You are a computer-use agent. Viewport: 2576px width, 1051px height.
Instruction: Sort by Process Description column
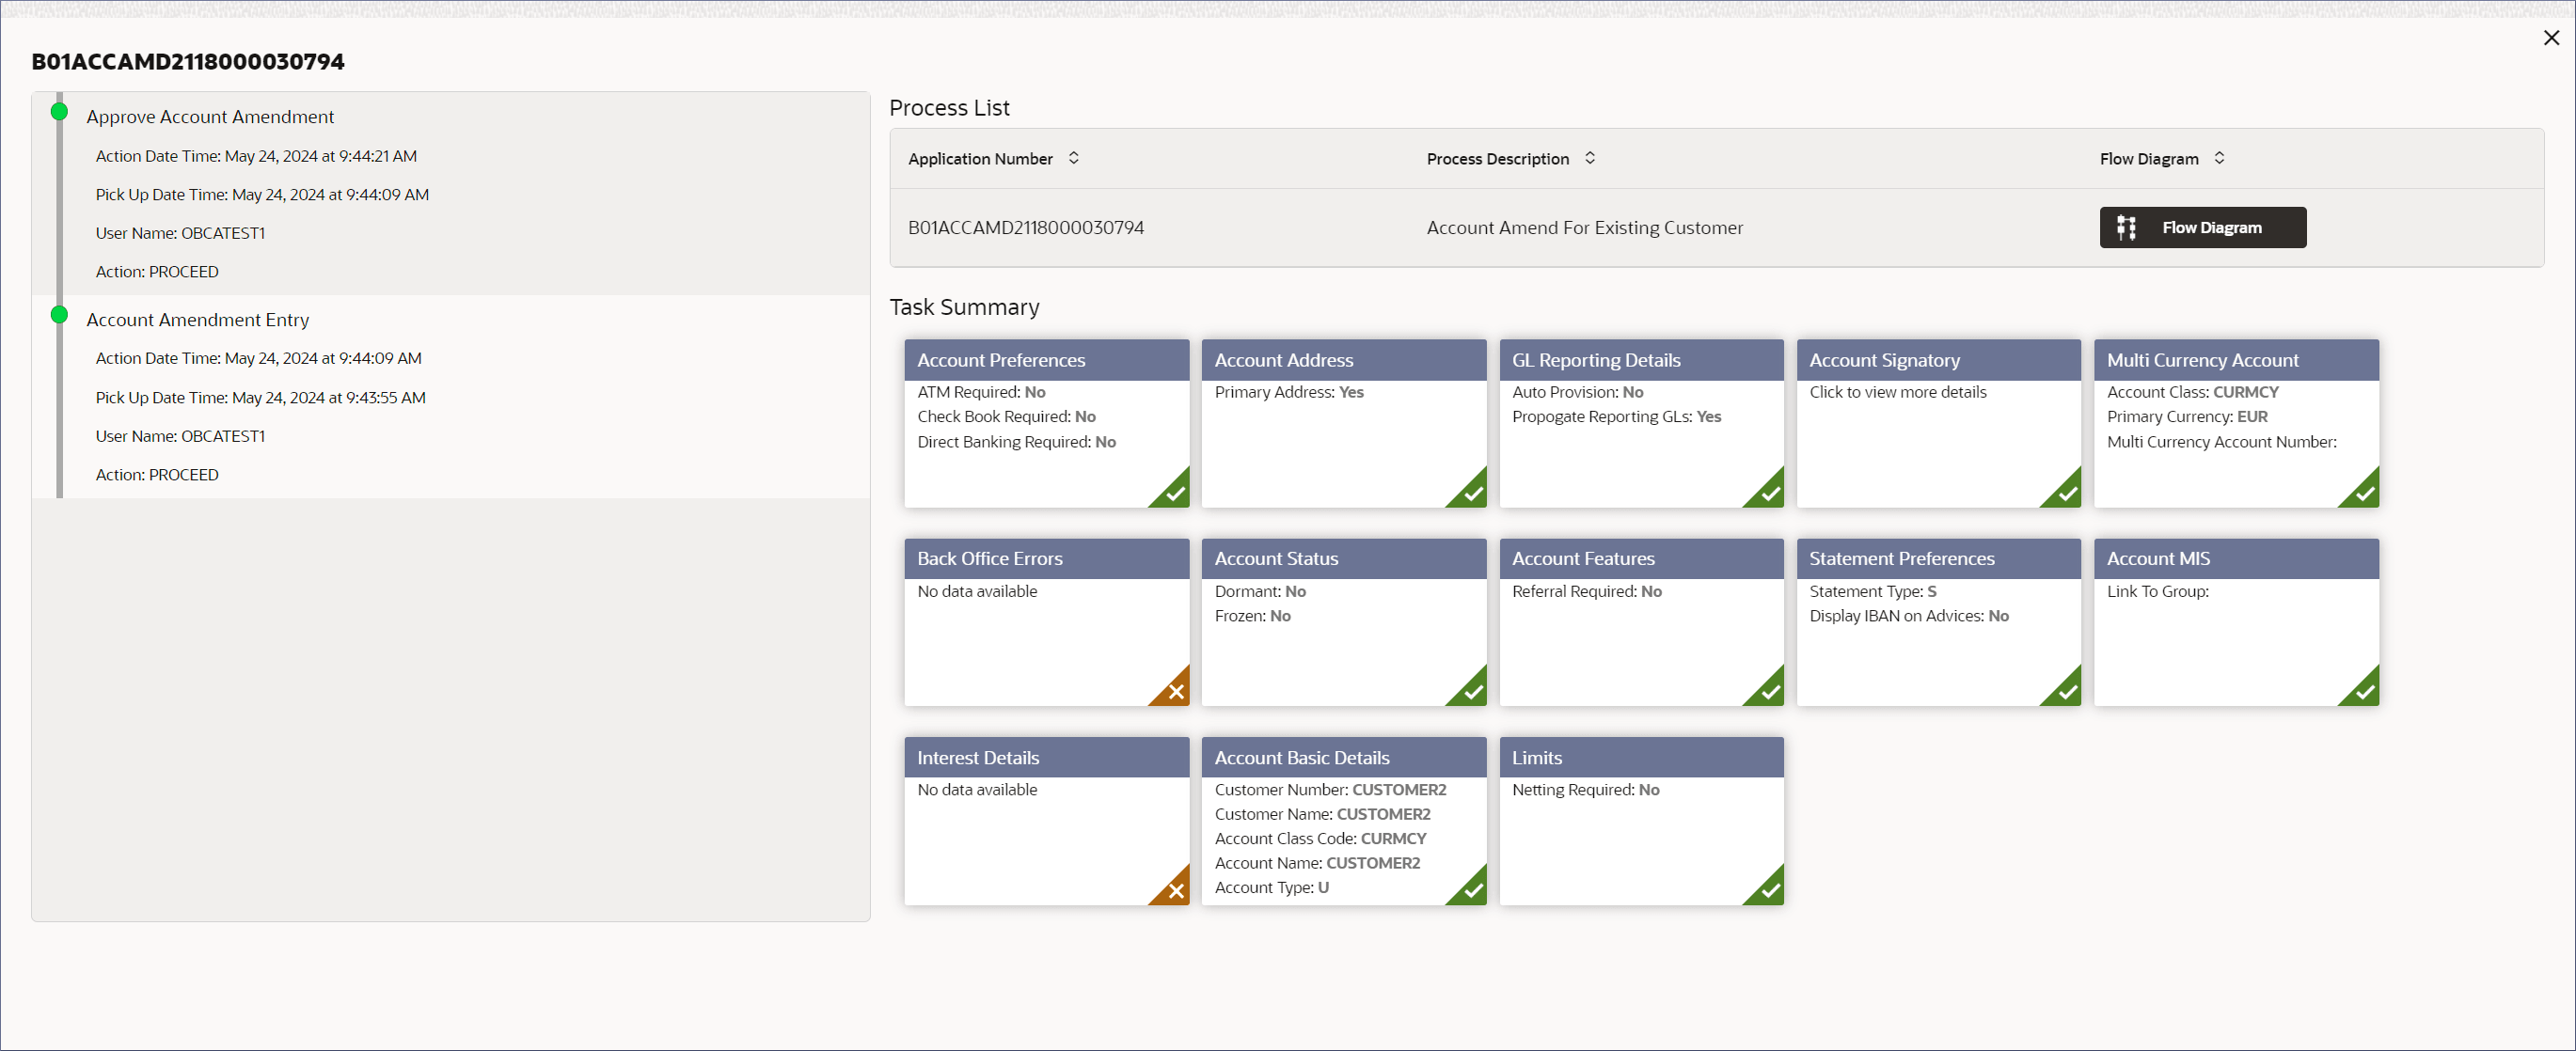click(x=1589, y=158)
